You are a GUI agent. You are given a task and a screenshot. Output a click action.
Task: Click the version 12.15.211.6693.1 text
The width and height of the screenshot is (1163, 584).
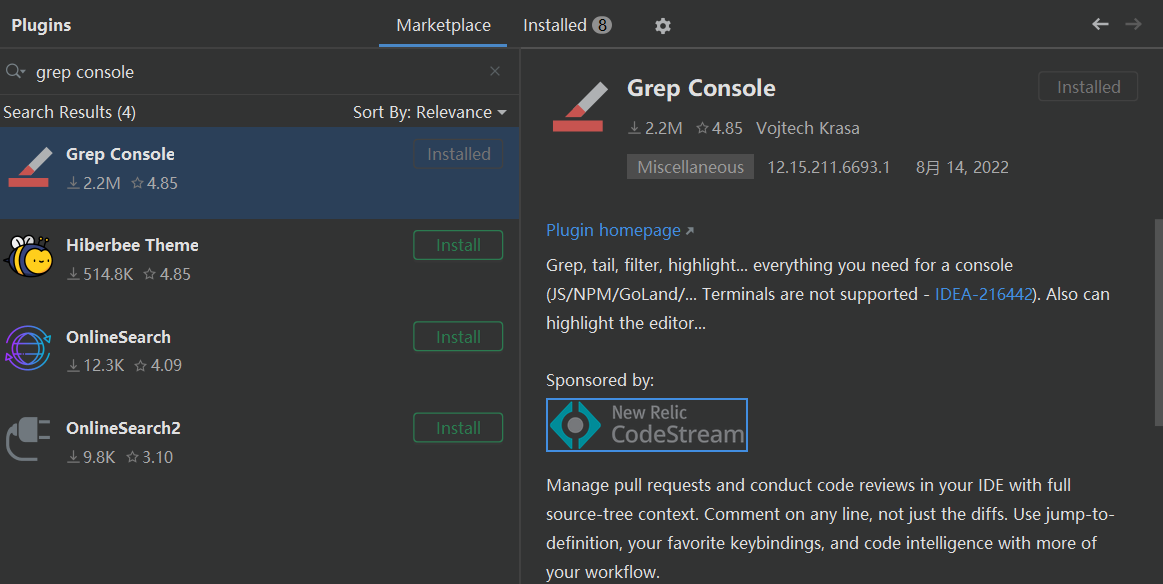tap(828, 167)
